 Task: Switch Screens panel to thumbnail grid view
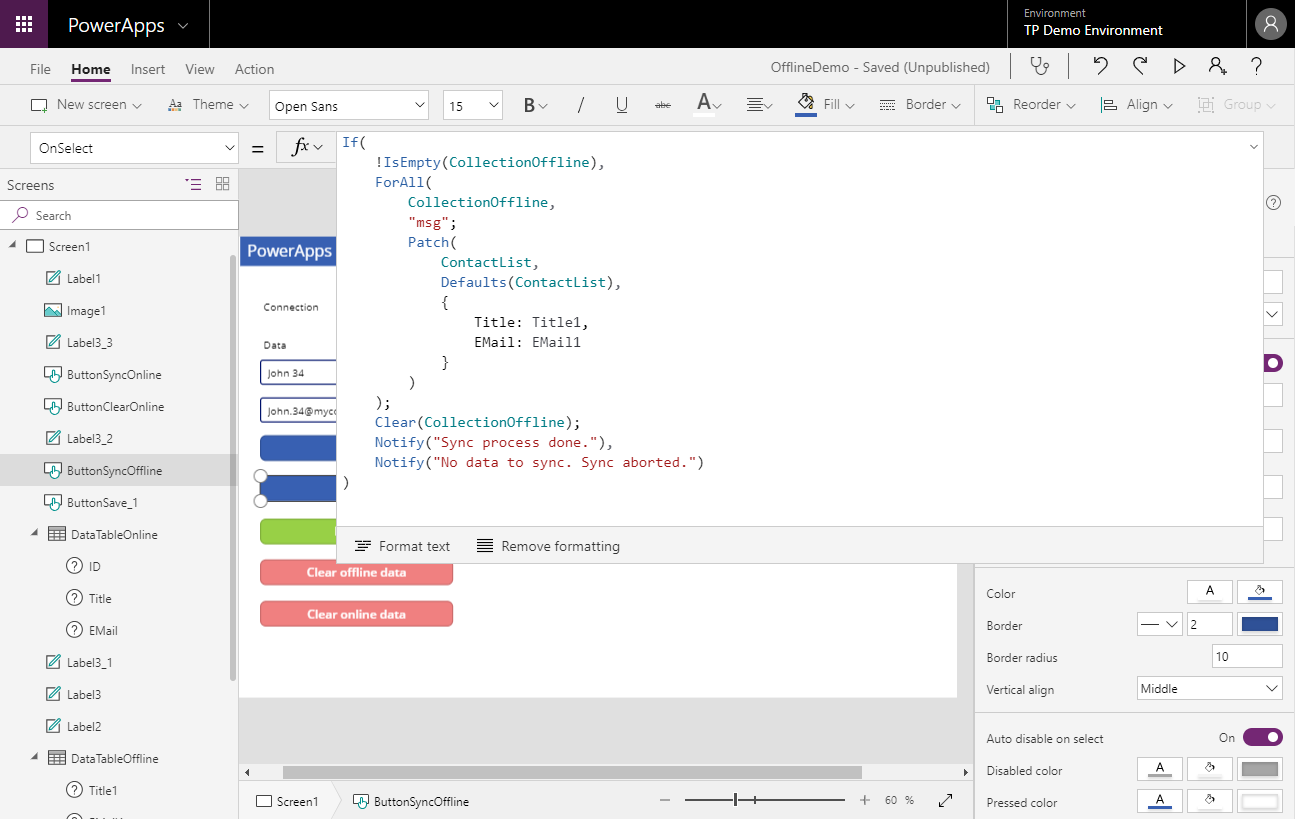[222, 184]
